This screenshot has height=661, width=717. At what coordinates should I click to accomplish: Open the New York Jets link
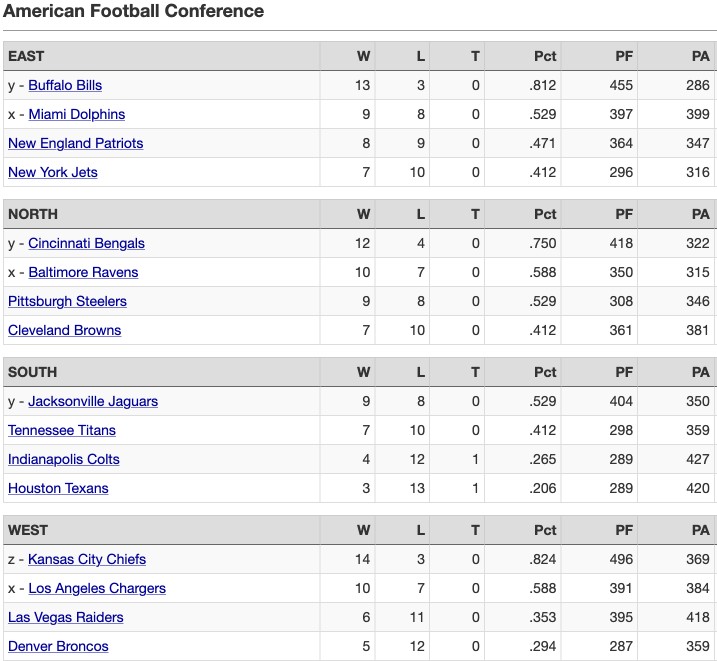53,172
